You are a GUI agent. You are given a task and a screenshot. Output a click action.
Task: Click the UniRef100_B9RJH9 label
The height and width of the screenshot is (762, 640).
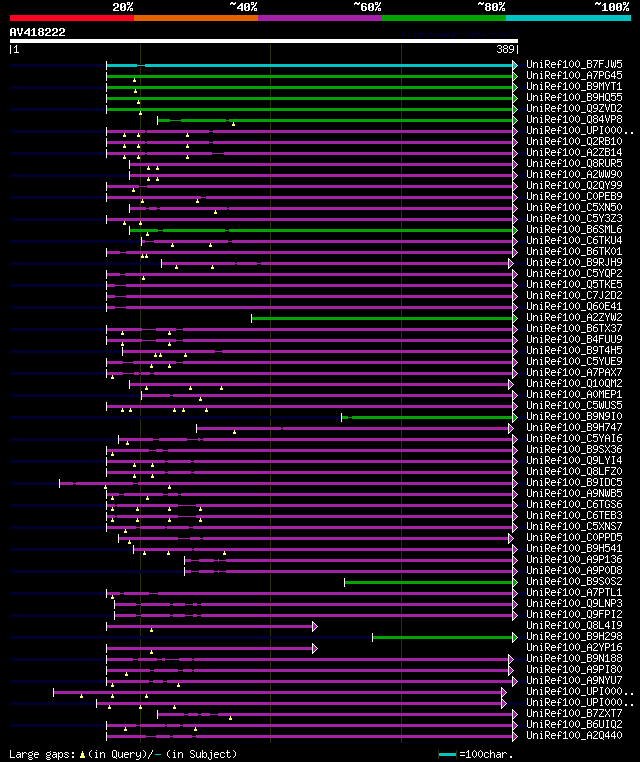tap(574, 262)
